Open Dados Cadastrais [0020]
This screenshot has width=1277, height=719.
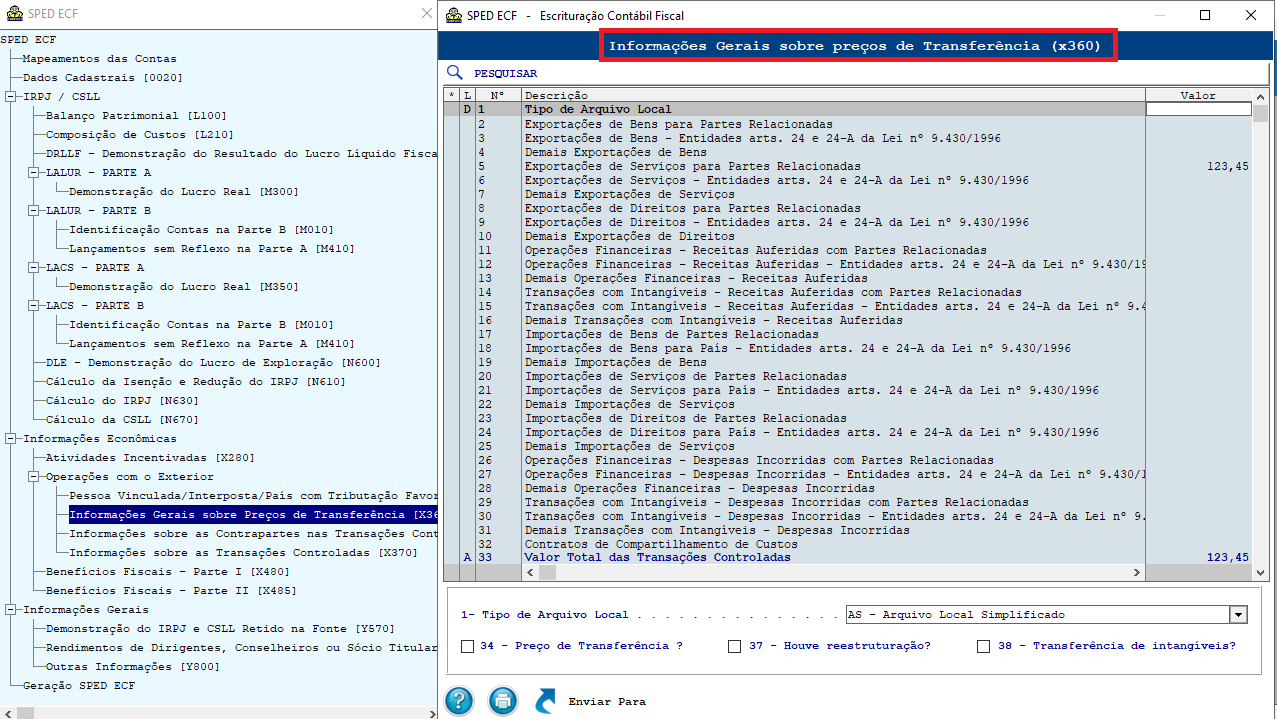click(x=102, y=78)
